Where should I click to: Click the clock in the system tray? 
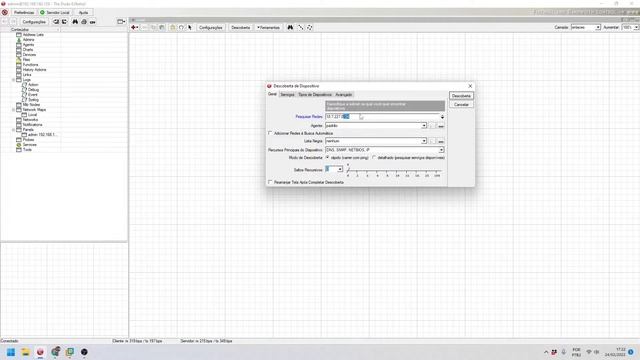pyautogui.click(x=615, y=352)
